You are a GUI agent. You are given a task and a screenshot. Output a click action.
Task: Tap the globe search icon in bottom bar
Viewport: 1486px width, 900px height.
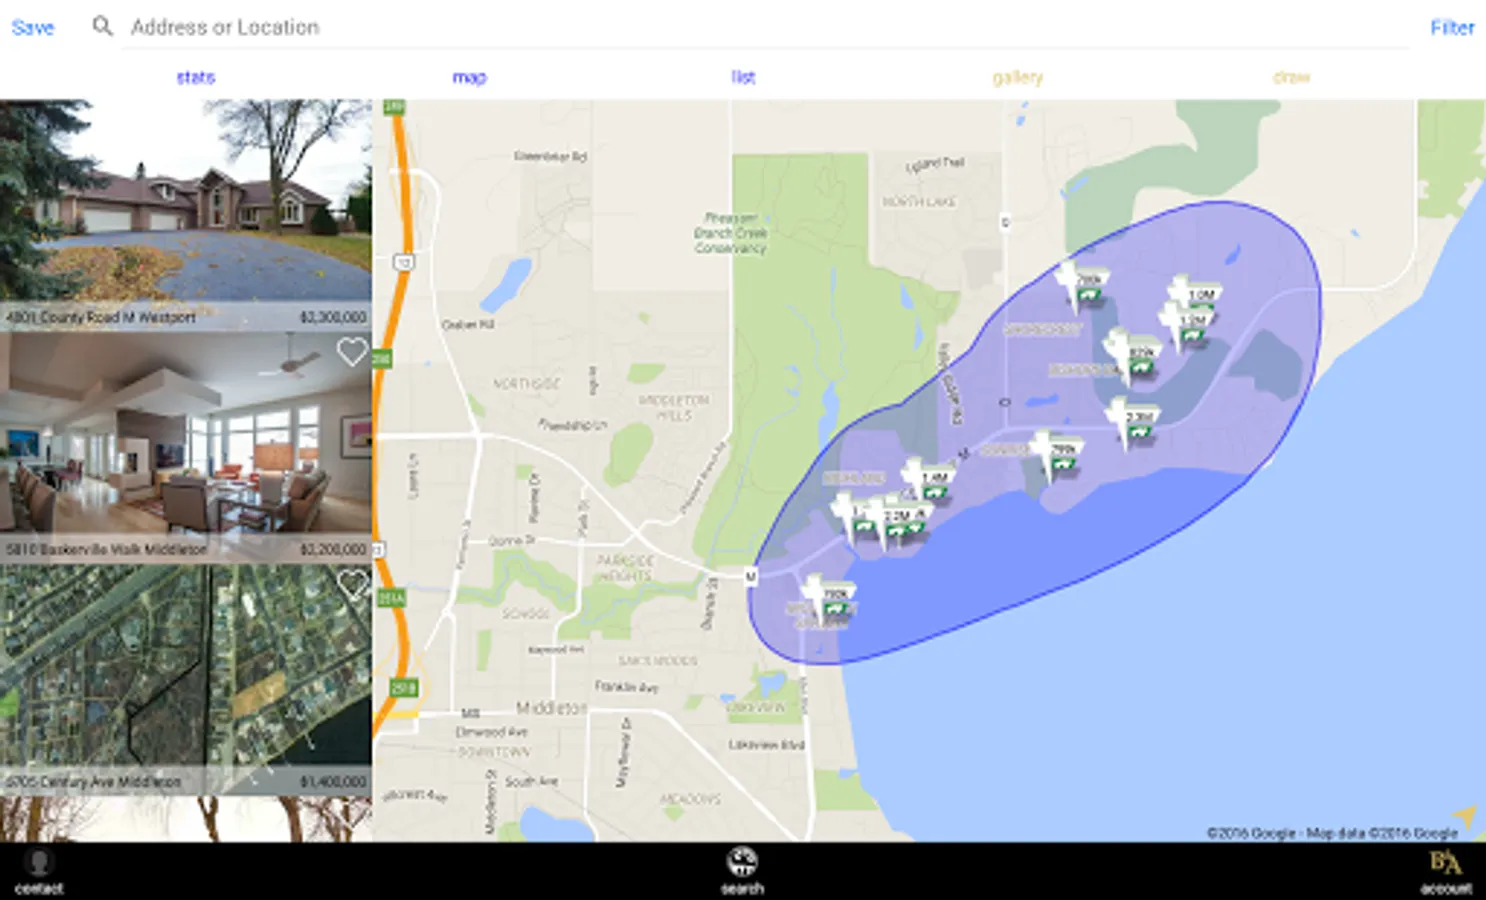click(742, 870)
